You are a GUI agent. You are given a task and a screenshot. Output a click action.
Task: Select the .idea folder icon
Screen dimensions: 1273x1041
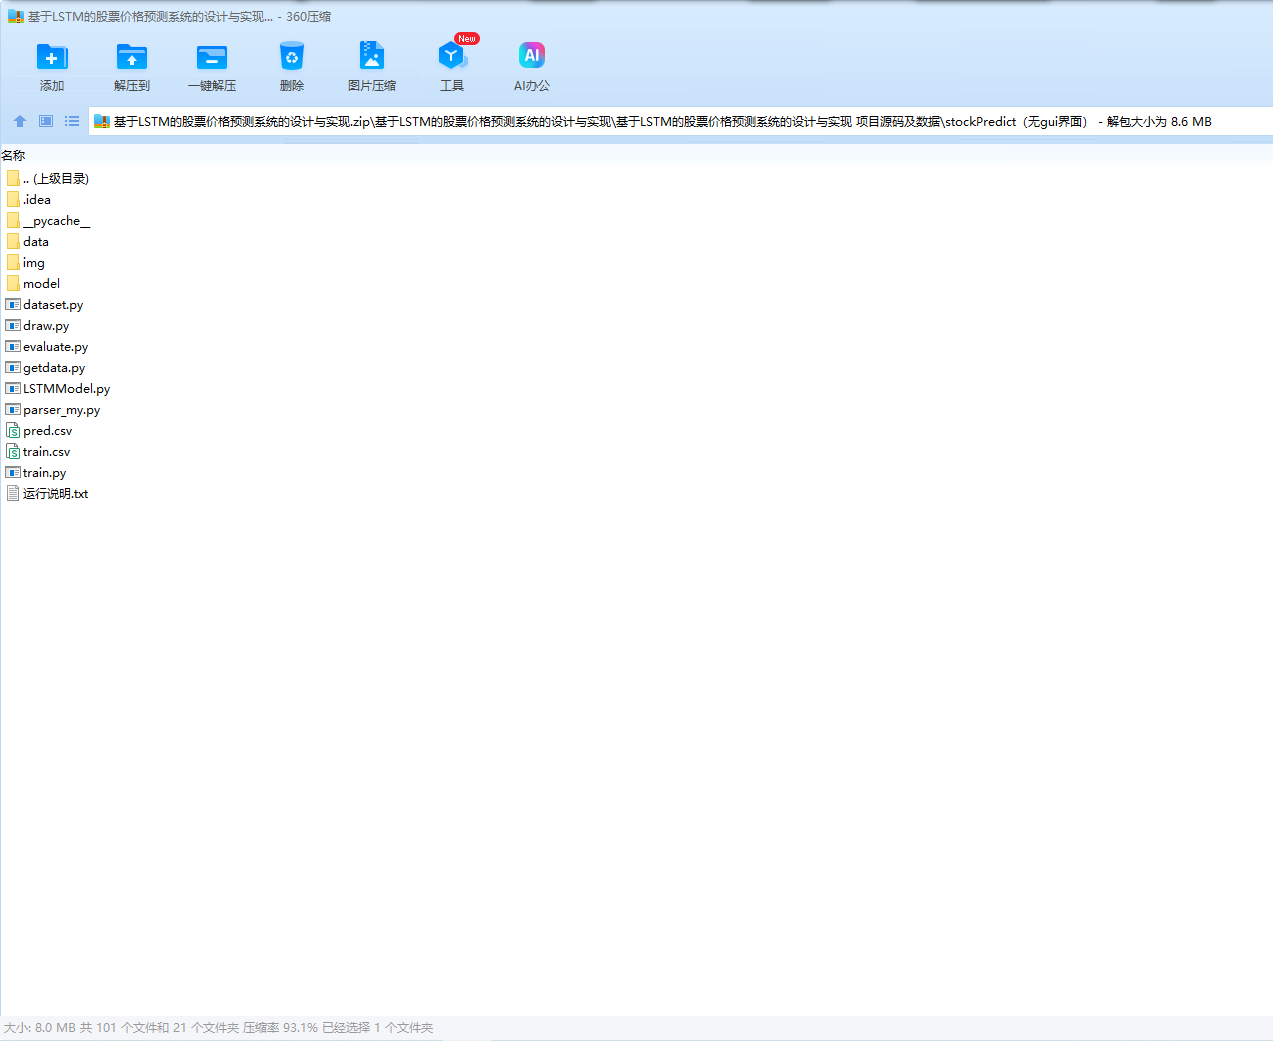13,200
